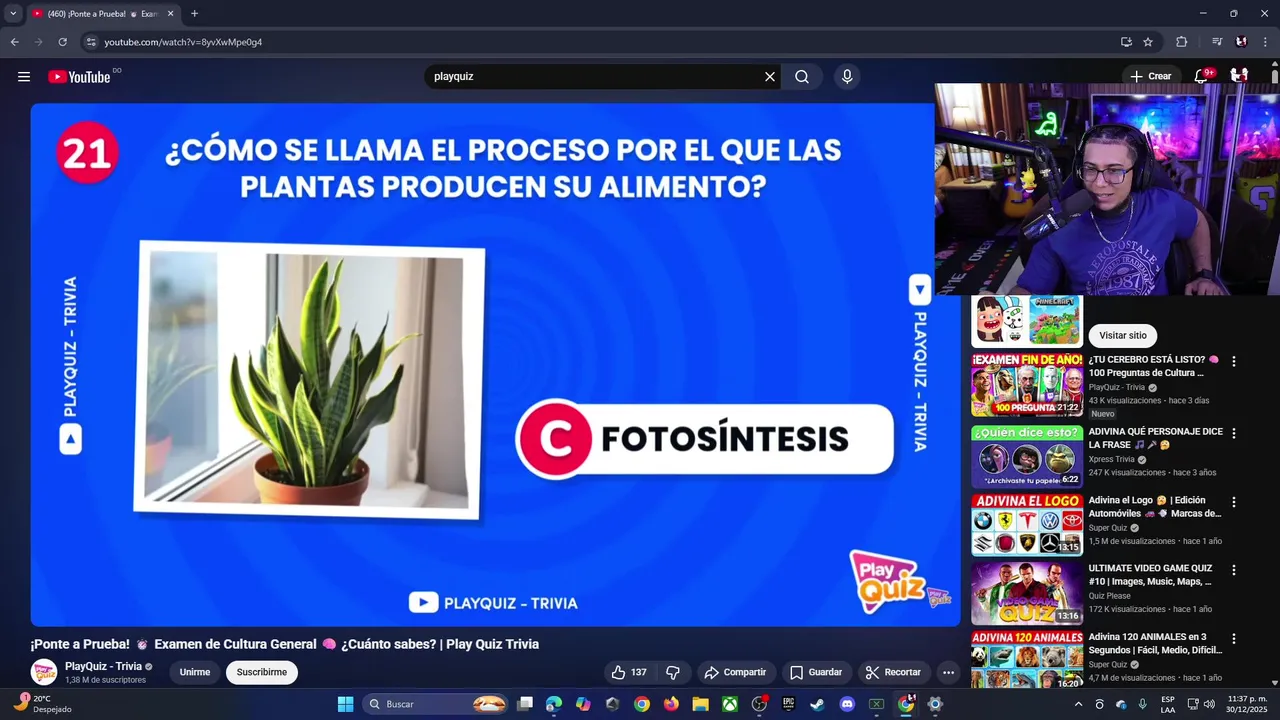Open the 100 Preguntas de Cultura thumbnail

click(1027, 384)
